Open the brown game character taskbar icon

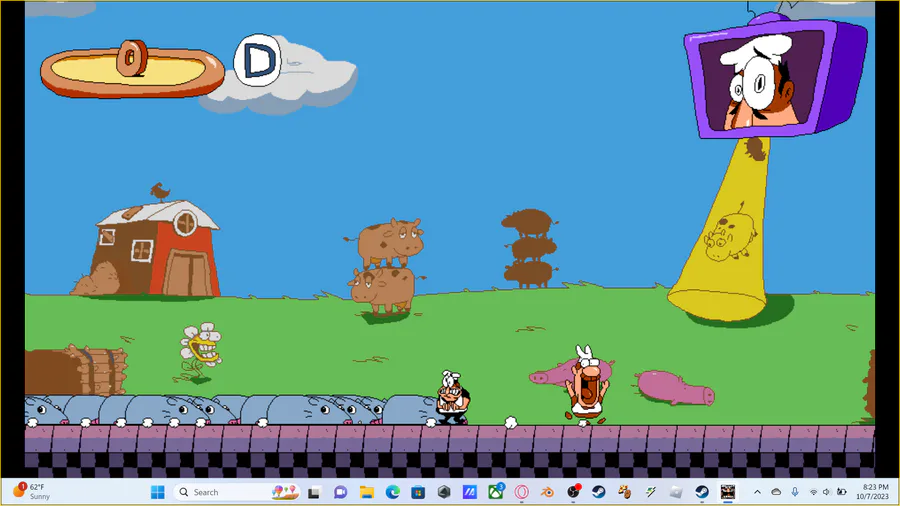coord(624,492)
